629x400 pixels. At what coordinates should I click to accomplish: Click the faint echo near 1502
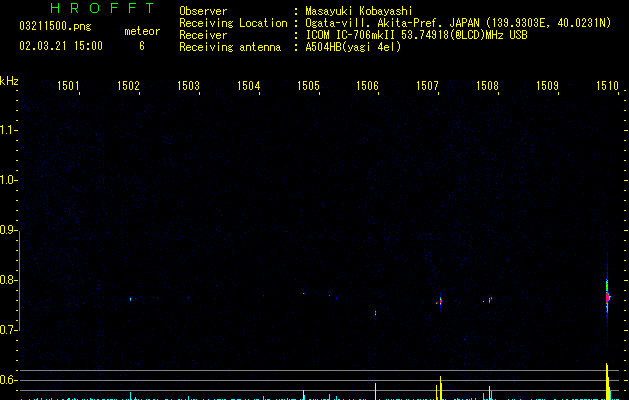[131, 298]
